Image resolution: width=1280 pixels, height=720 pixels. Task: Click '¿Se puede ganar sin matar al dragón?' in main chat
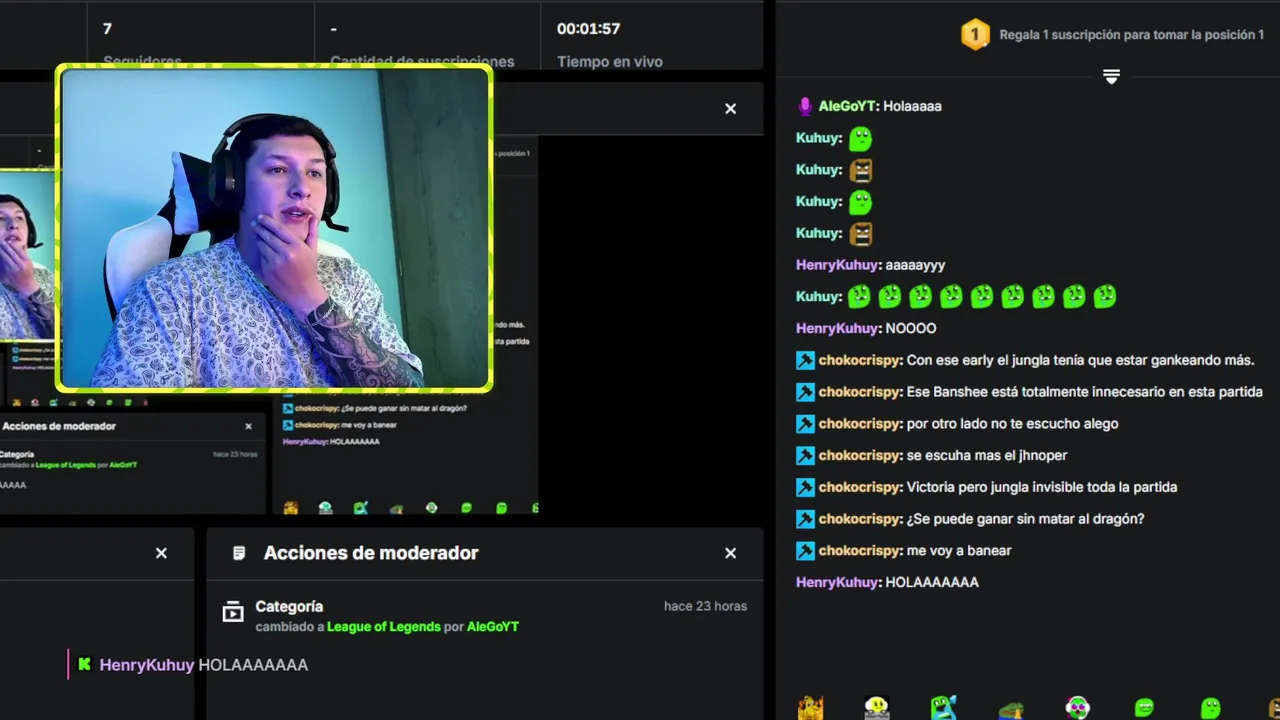pos(1025,519)
